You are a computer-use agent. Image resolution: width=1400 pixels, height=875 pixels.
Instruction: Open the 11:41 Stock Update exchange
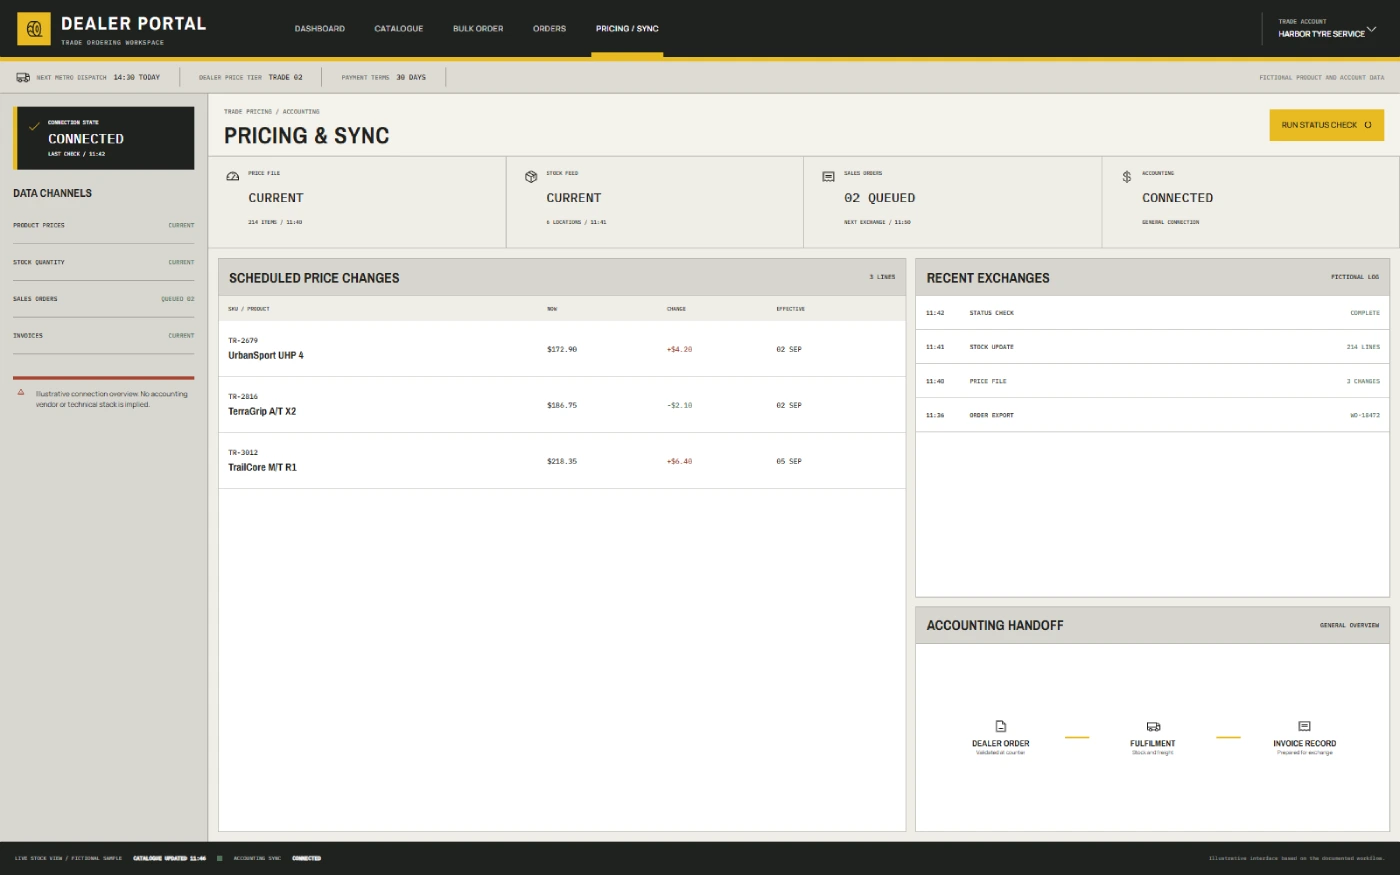click(1153, 347)
